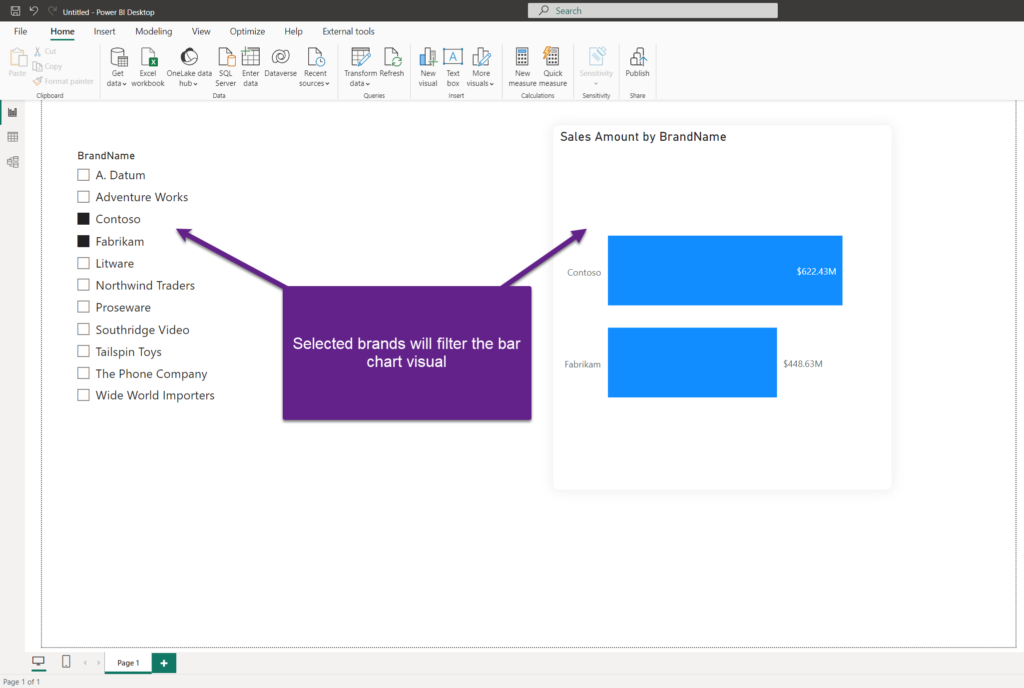Viewport: 1024px width, 688px height.
Task: Click Cut in Clipboard group
Action: tap(45, 51)
